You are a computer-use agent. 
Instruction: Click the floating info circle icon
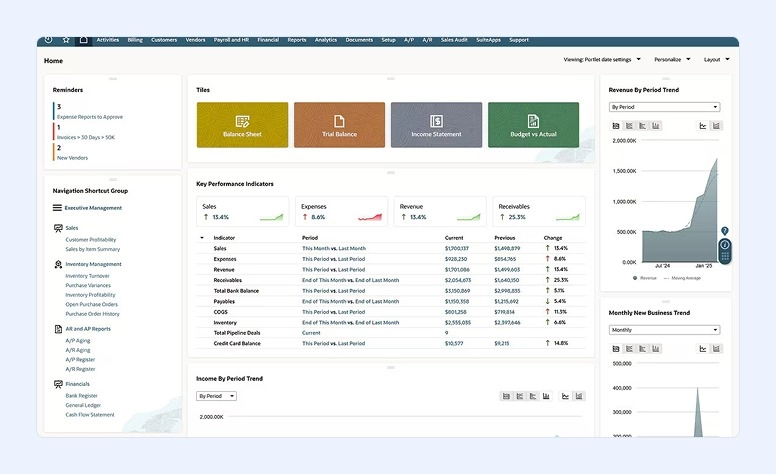click(x=725, y=244)
